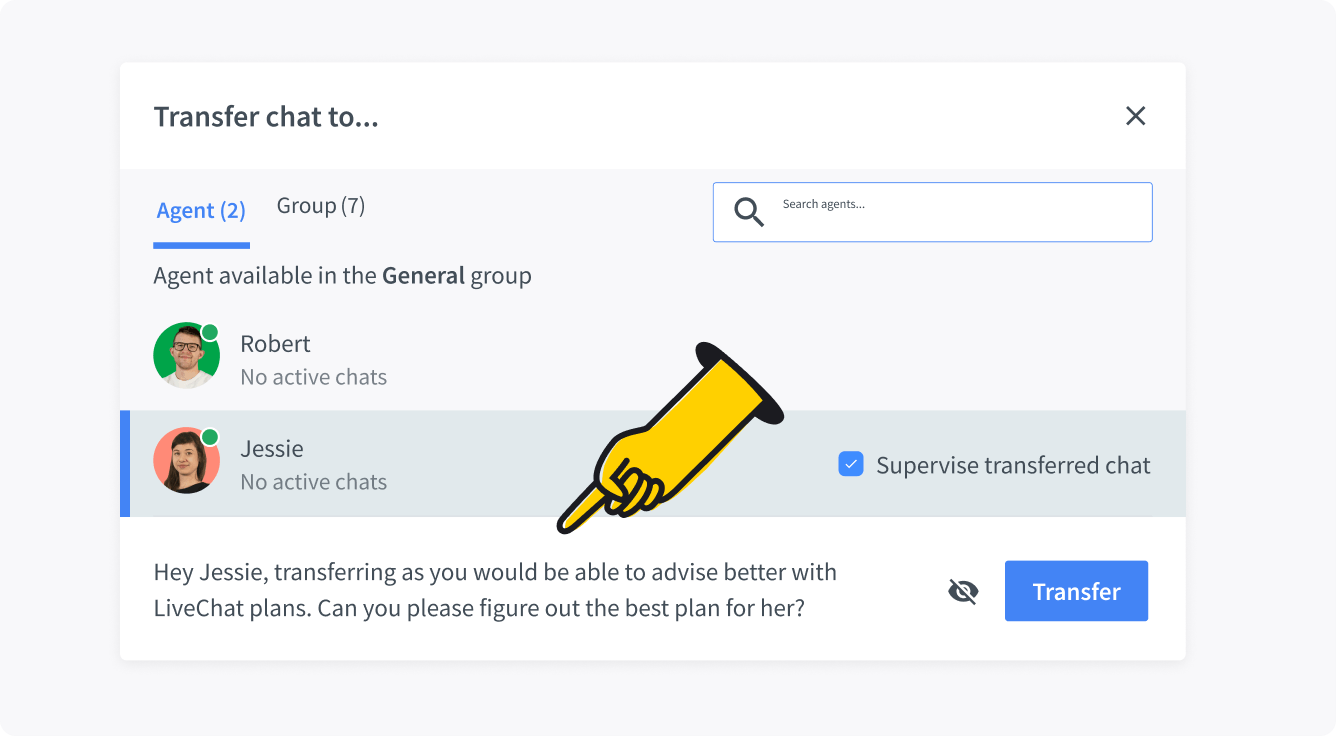Click the checkmark inside the supervise checkbox

tap(850, 464)
